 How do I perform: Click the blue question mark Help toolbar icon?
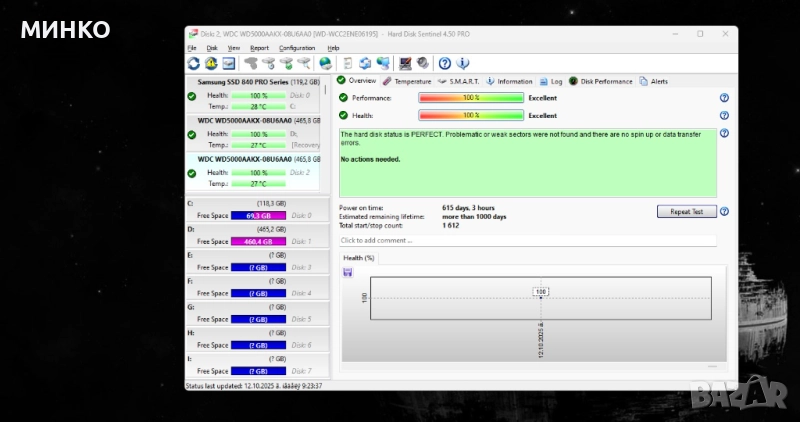click(444, 64)
